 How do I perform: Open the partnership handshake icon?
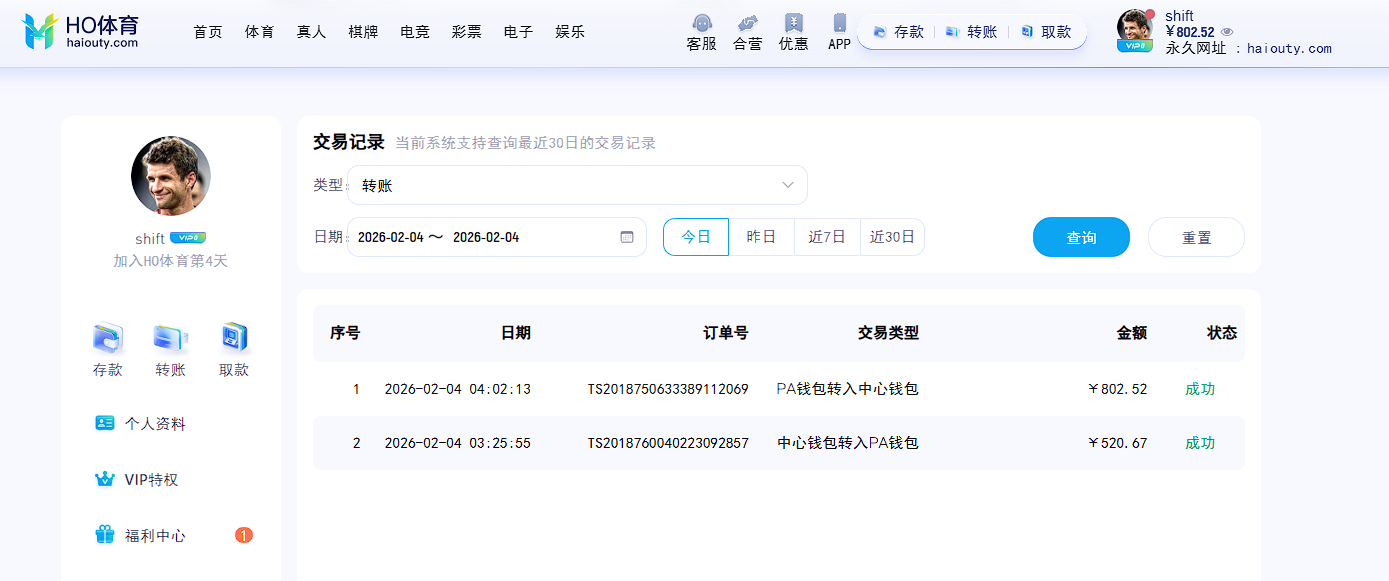[747, 23]
